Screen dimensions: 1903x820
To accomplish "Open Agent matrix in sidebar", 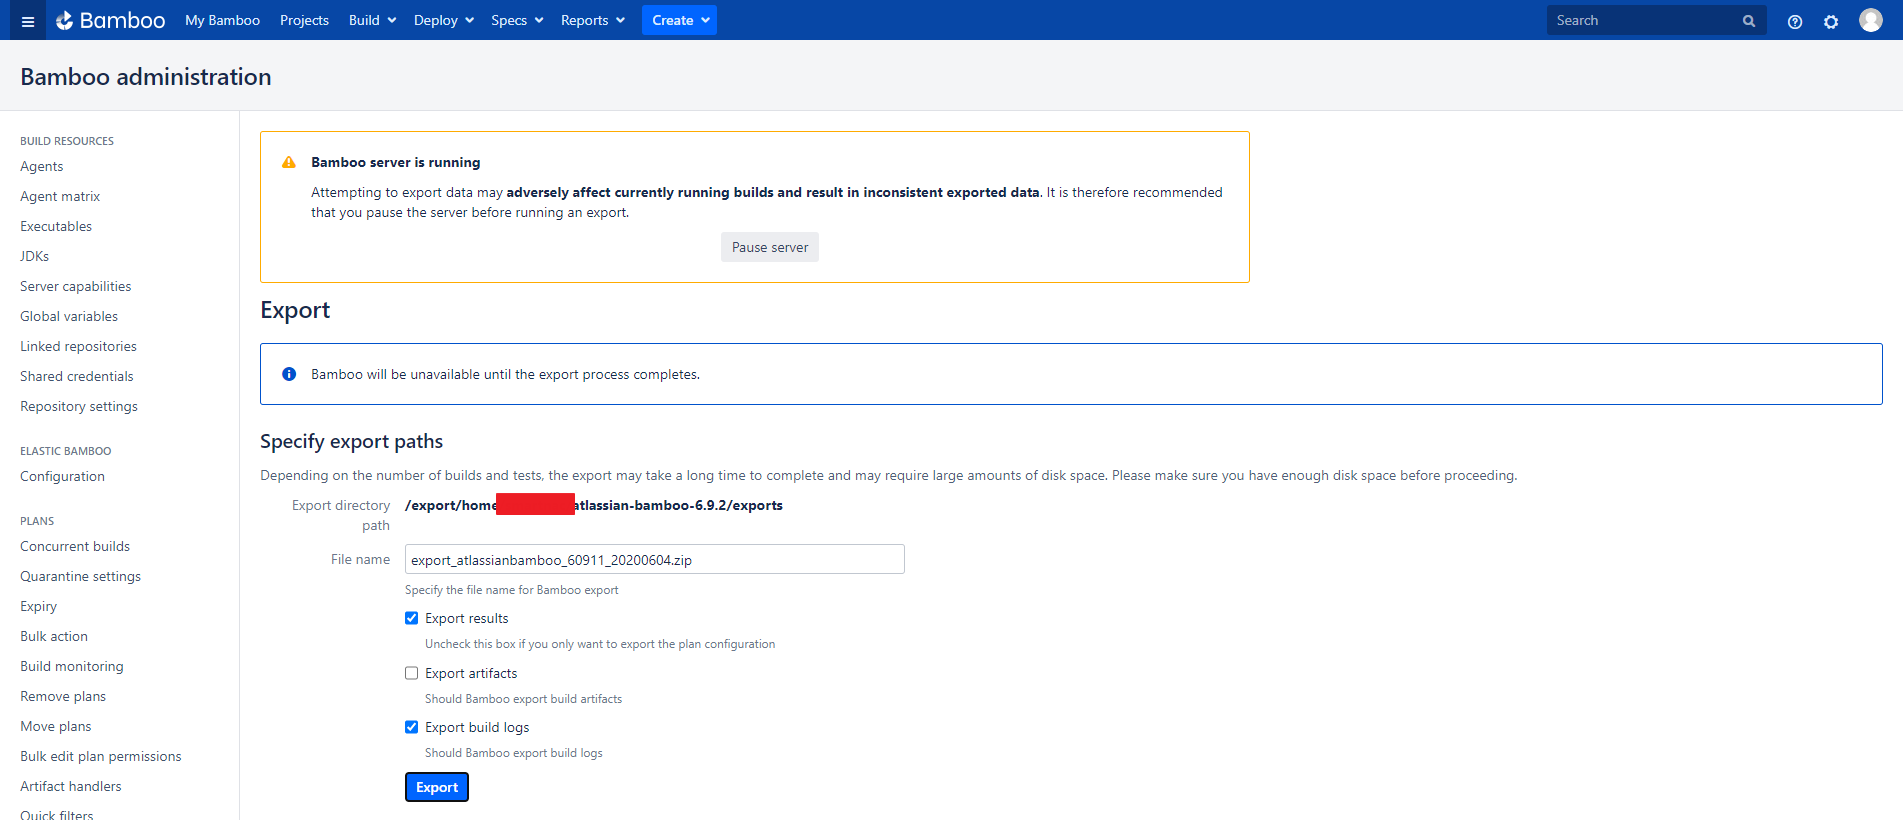I will 60,196.
